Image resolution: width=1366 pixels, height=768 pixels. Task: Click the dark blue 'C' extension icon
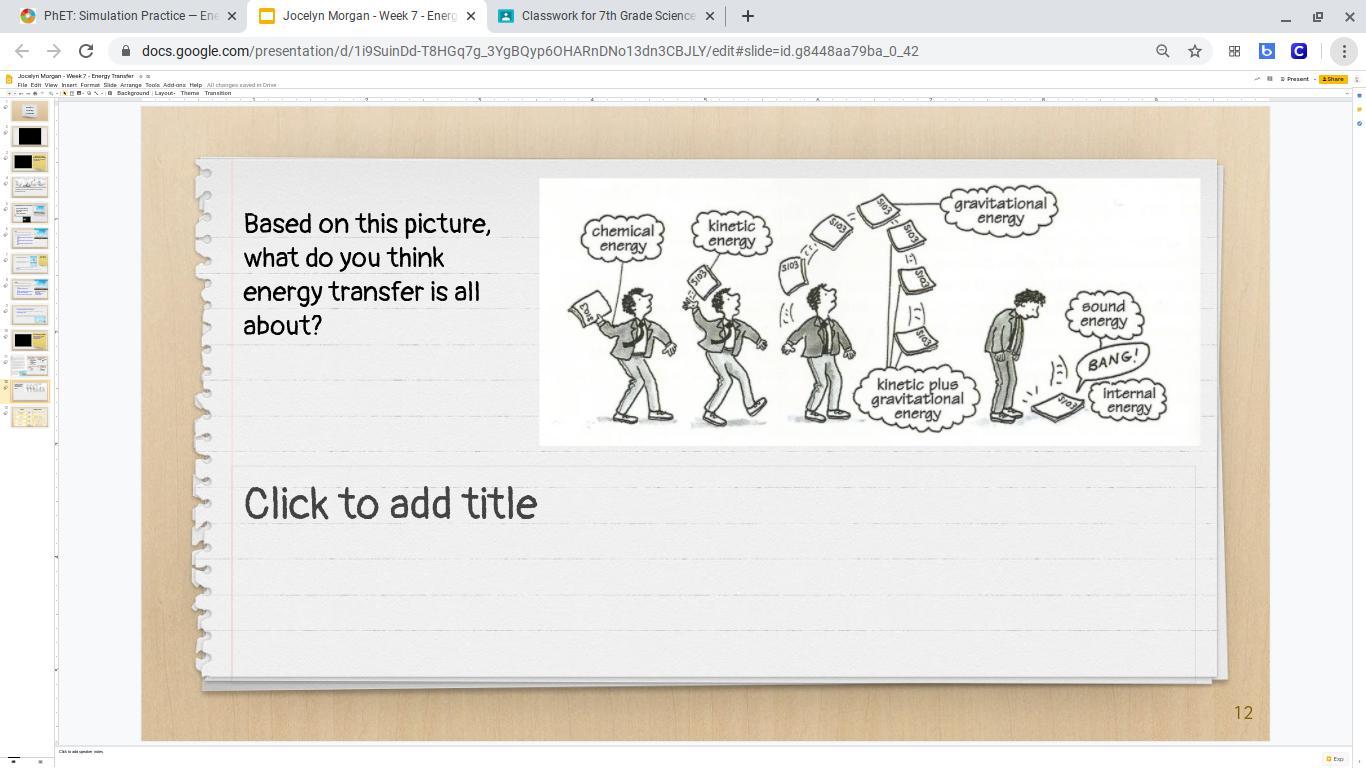(x=1298, y=51)
